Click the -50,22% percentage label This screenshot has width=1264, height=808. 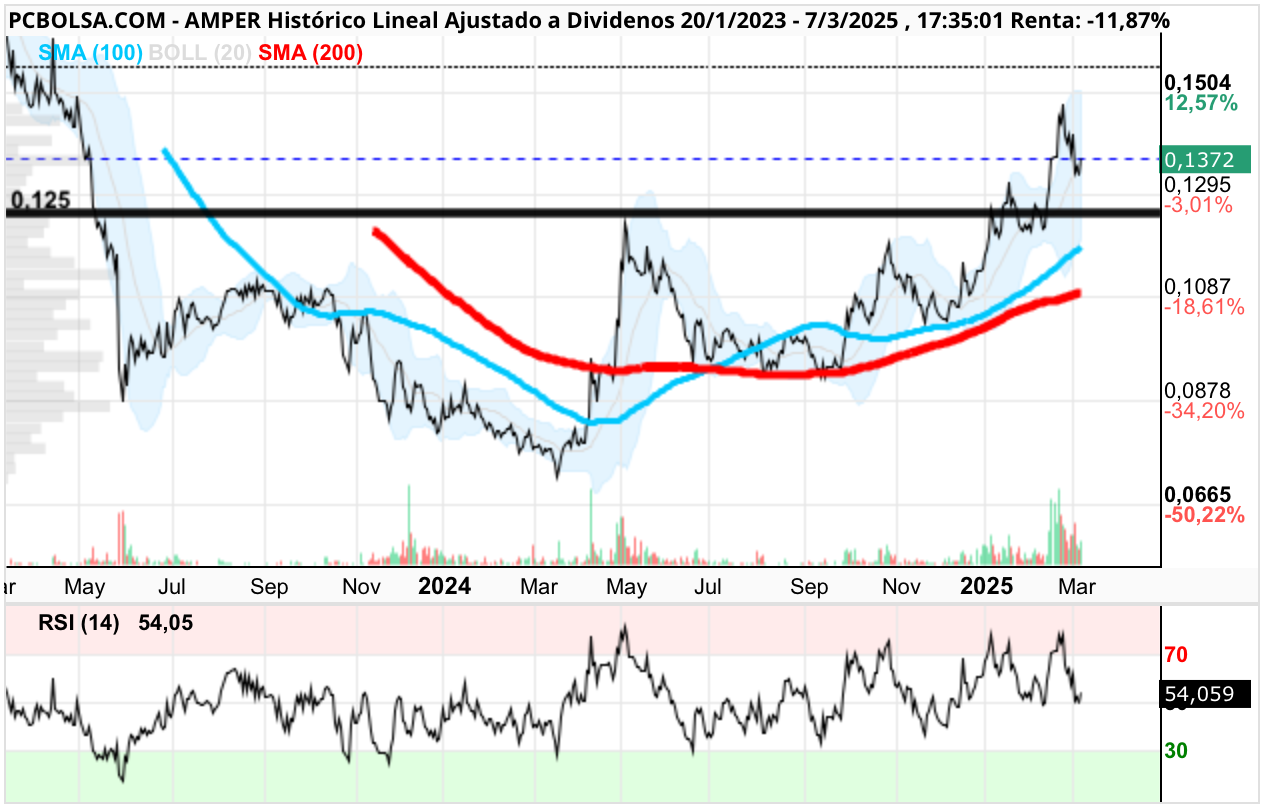pyautogui.click(x=1204, y=515)
